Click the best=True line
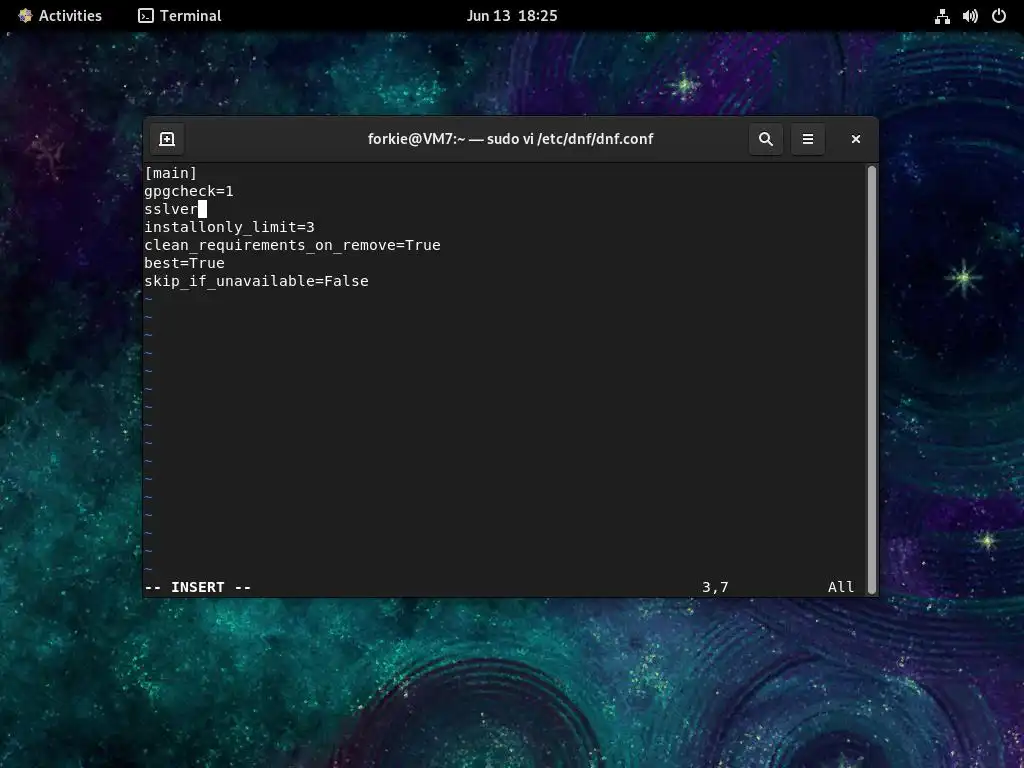This screenshot has width=1024, height=768. [x=184, y=263]
